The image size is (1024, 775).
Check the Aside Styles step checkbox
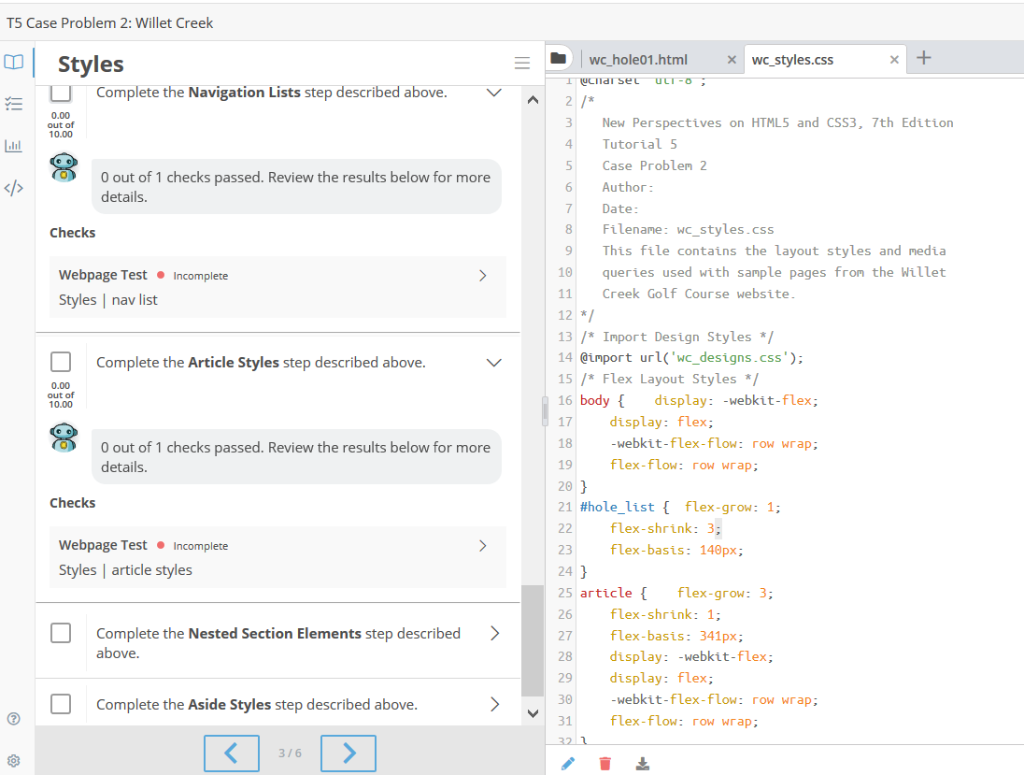click(61, 704)
